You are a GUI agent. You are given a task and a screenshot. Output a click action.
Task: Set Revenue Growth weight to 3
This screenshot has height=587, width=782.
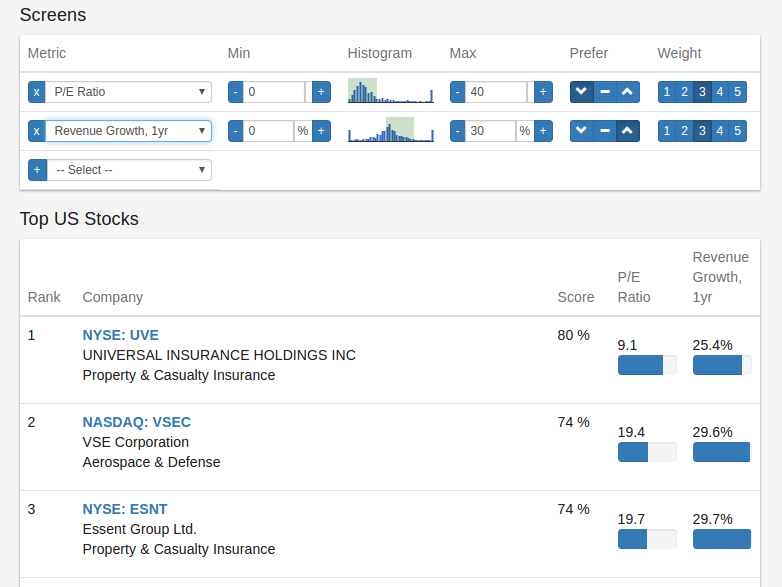pos(702,131)
